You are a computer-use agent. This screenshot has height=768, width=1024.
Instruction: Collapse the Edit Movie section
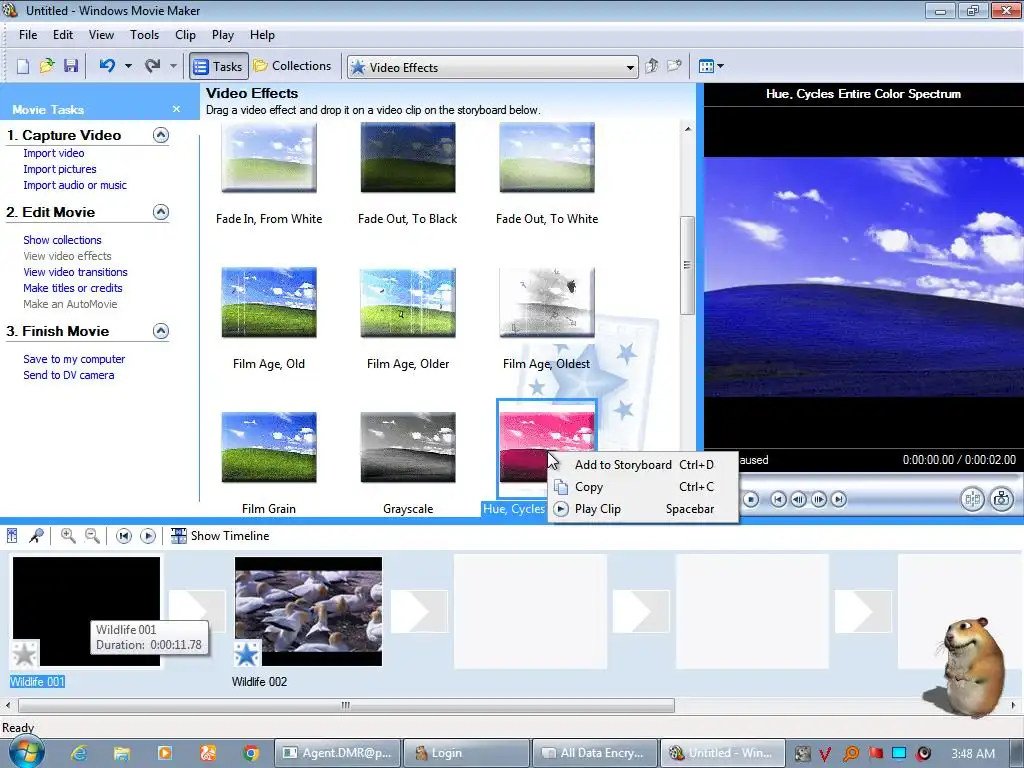click(x=161, y=212)
